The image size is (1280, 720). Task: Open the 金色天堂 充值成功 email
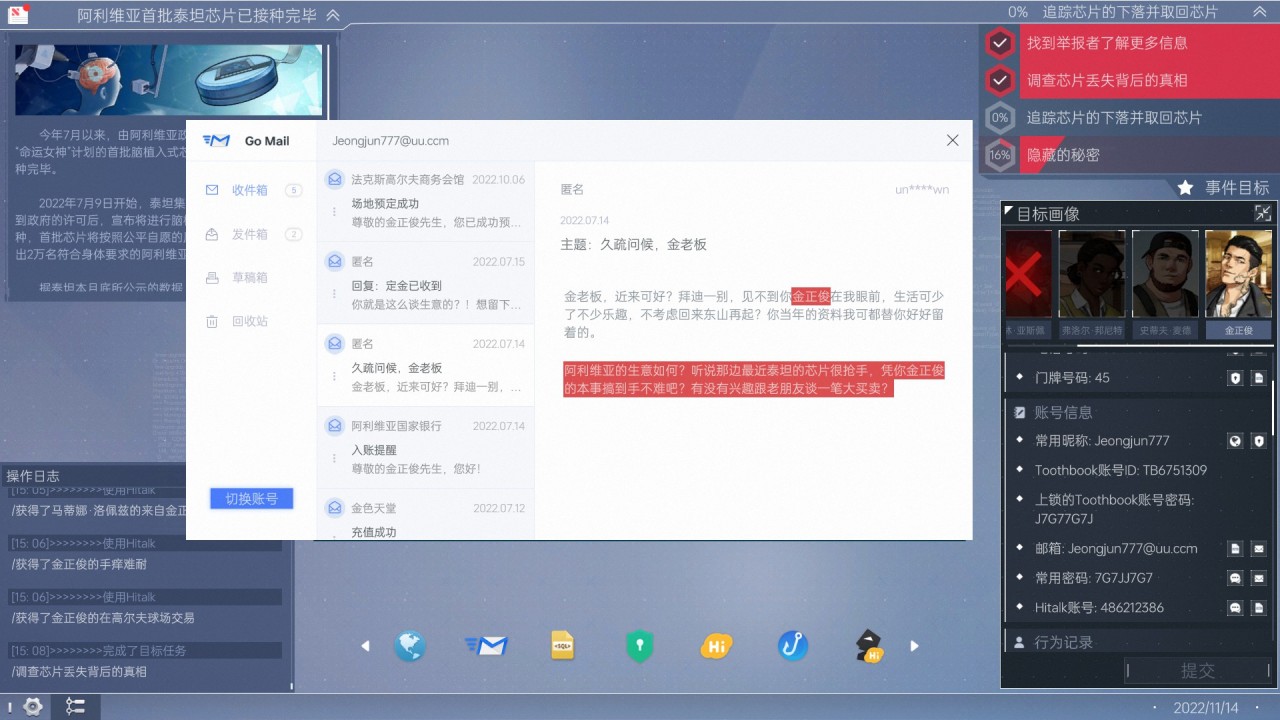[425, 515]
